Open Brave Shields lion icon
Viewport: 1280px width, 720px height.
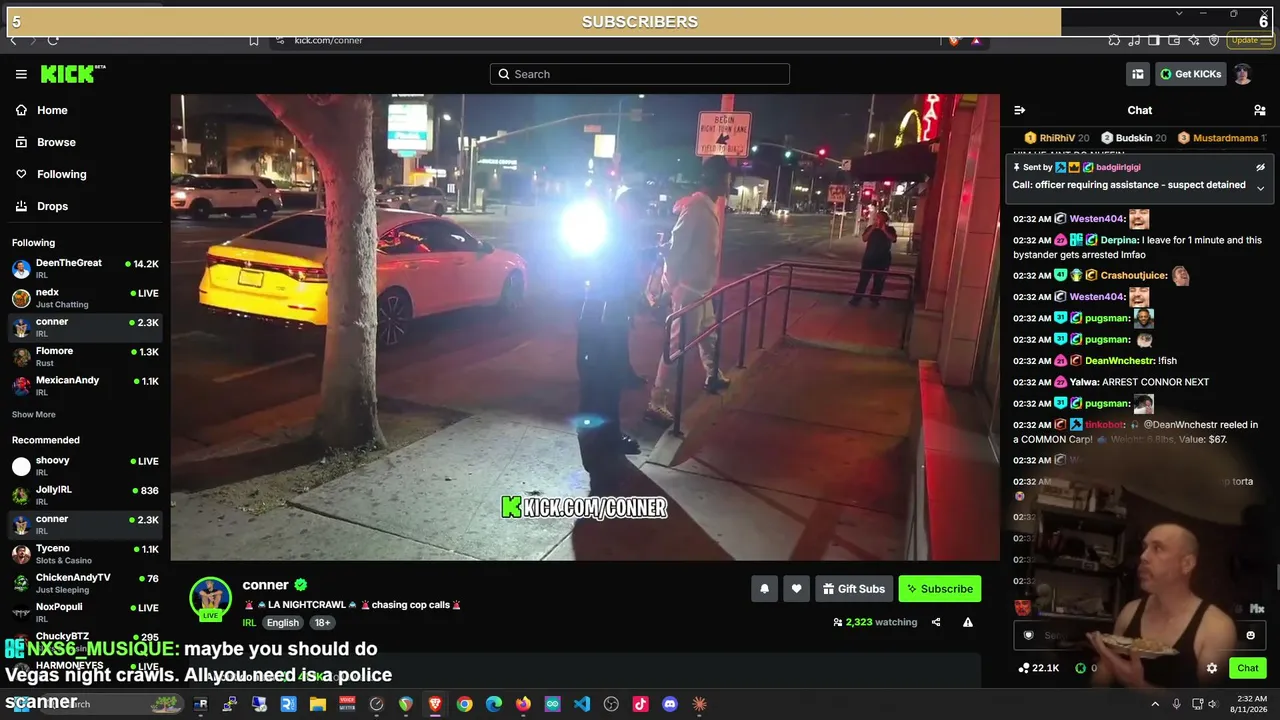pyautogui.click(x=954, y=40)
